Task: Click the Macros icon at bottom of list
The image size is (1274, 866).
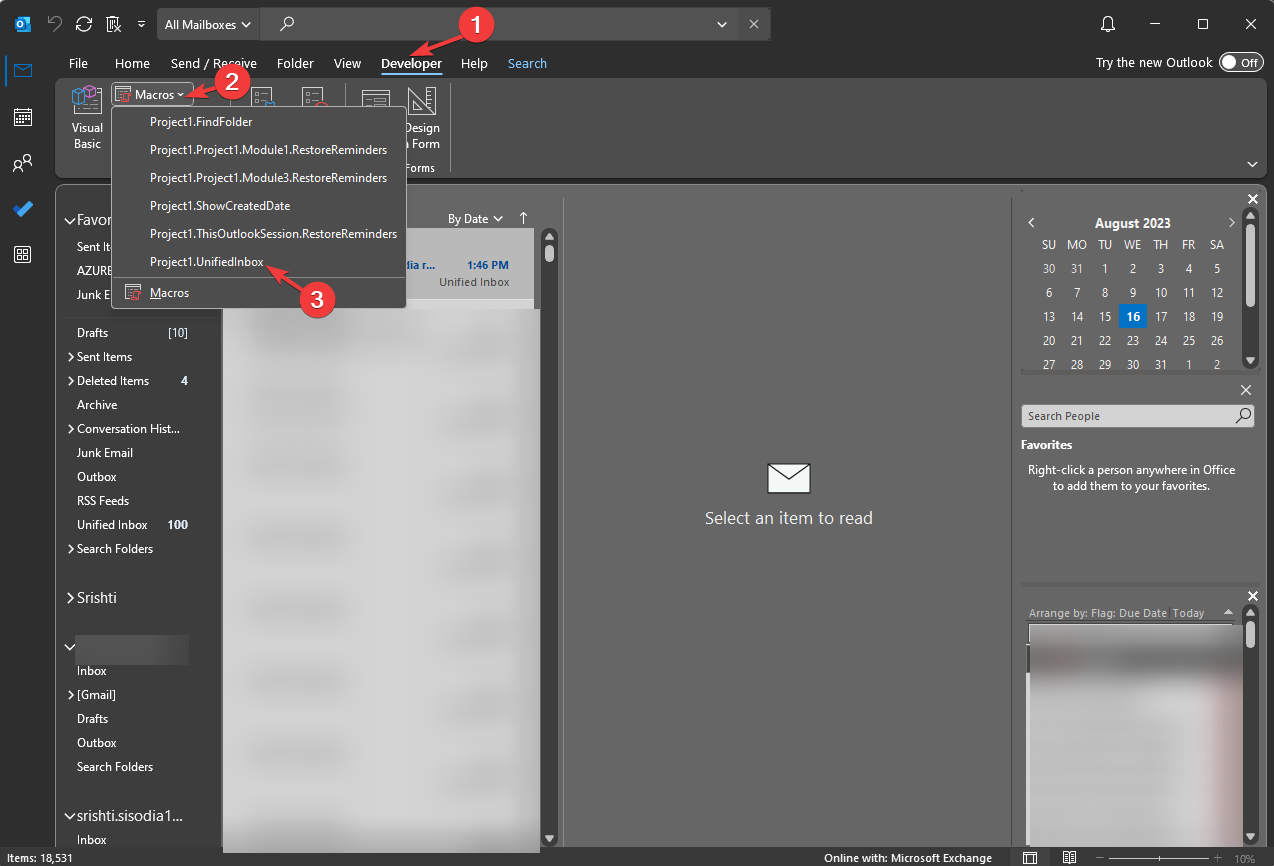Action: 132,293
